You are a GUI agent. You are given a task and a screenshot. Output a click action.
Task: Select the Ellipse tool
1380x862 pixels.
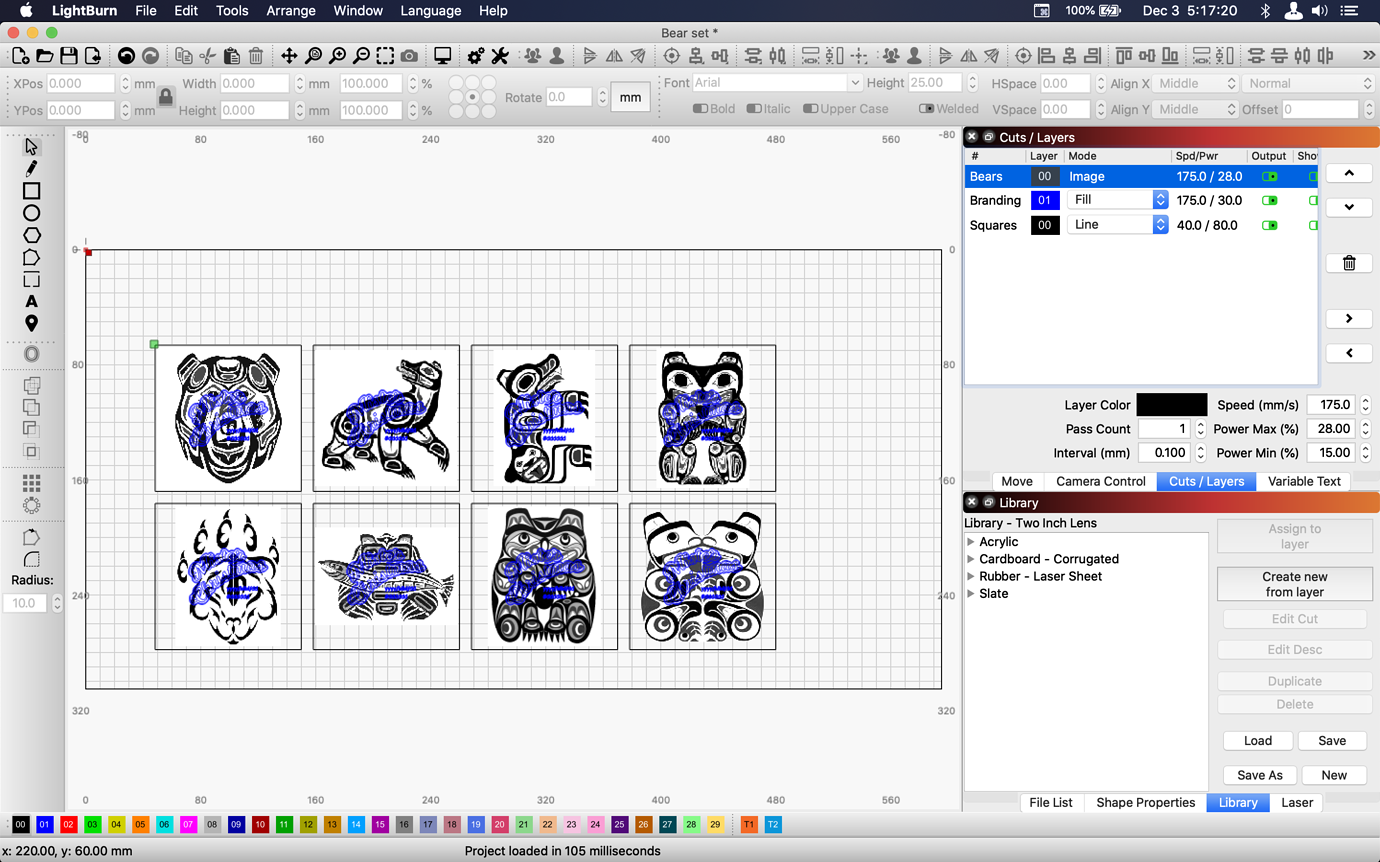(31, 213)
